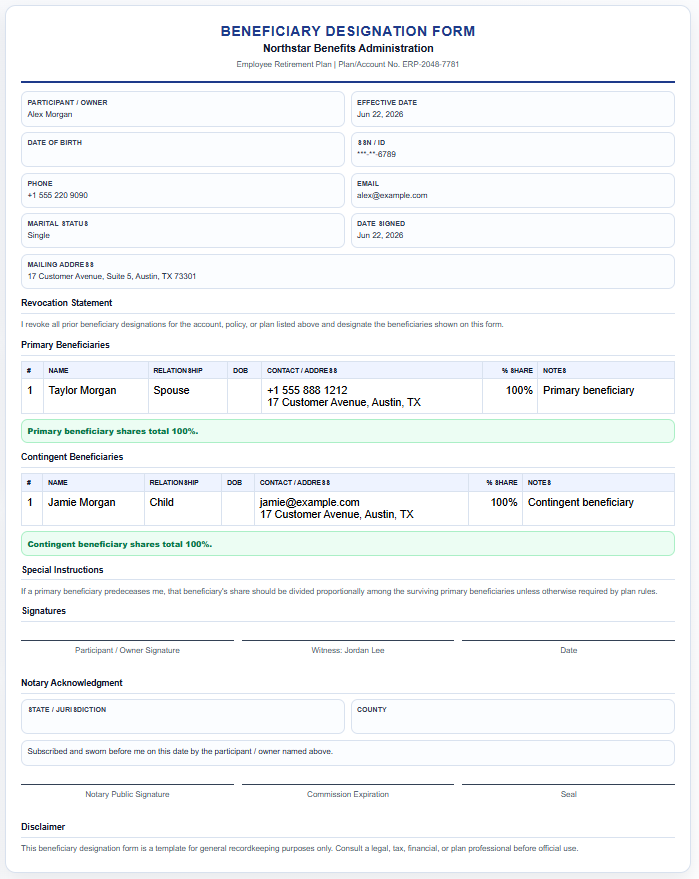Click the Notary Public Signature label
The image size is (699, 879).
(x=127, y=794)
